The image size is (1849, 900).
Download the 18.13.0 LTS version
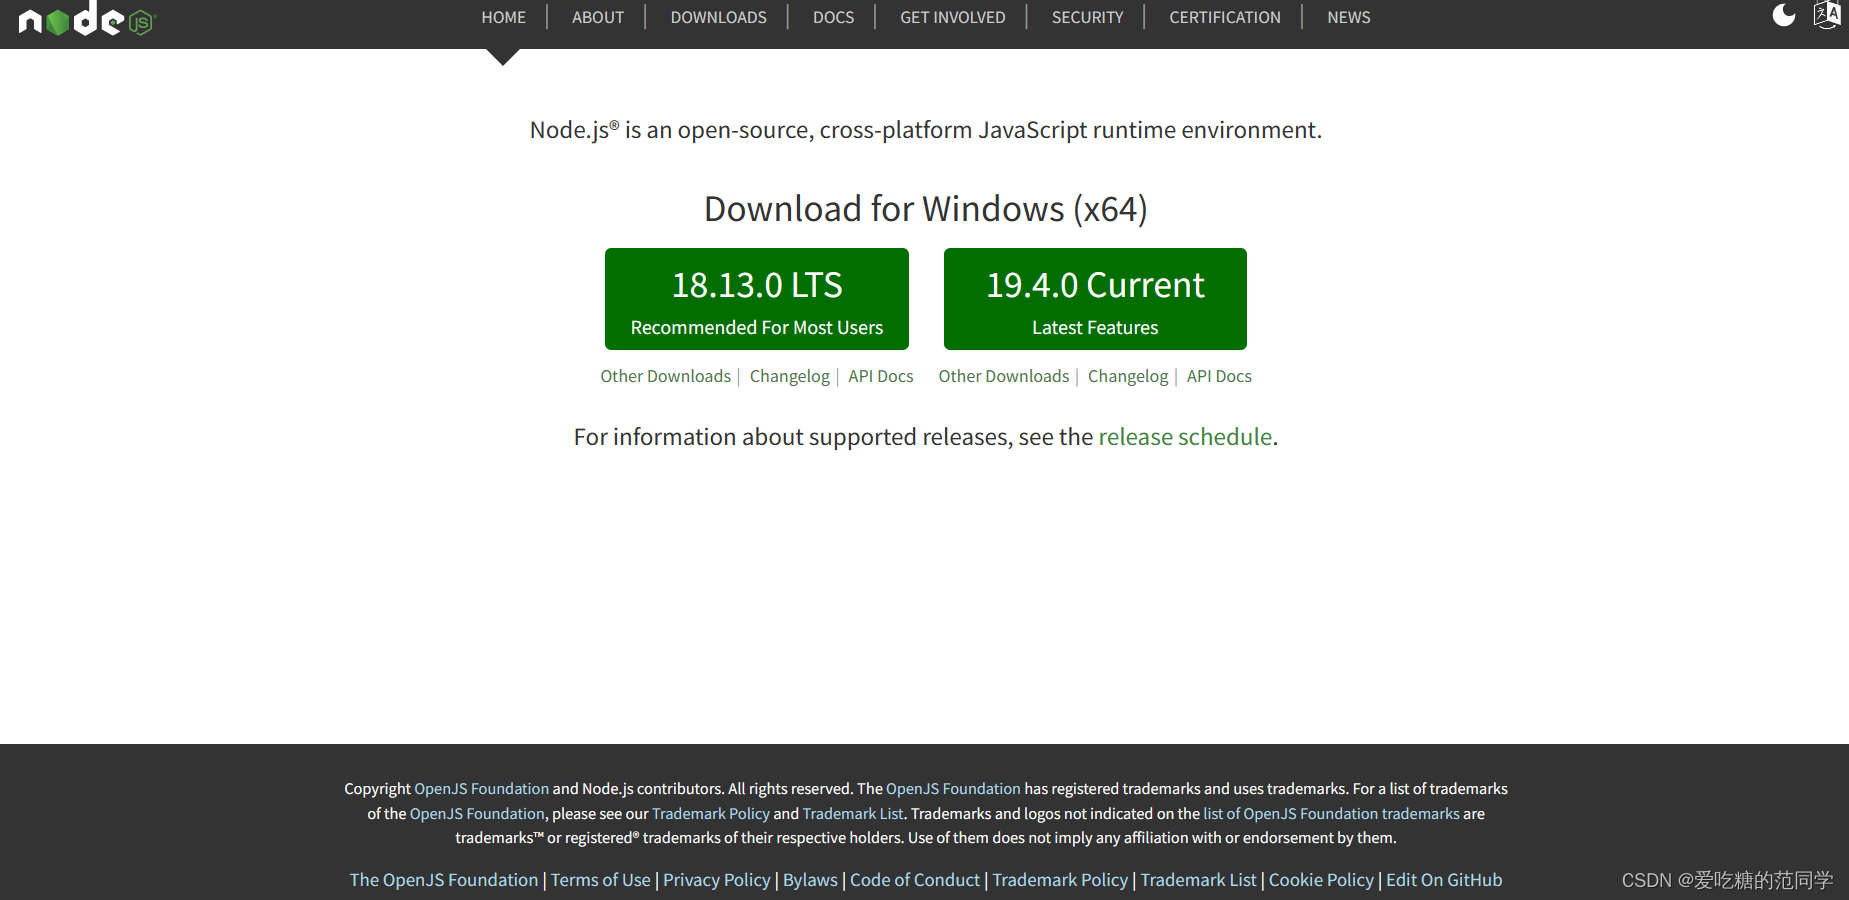(757, 299)
